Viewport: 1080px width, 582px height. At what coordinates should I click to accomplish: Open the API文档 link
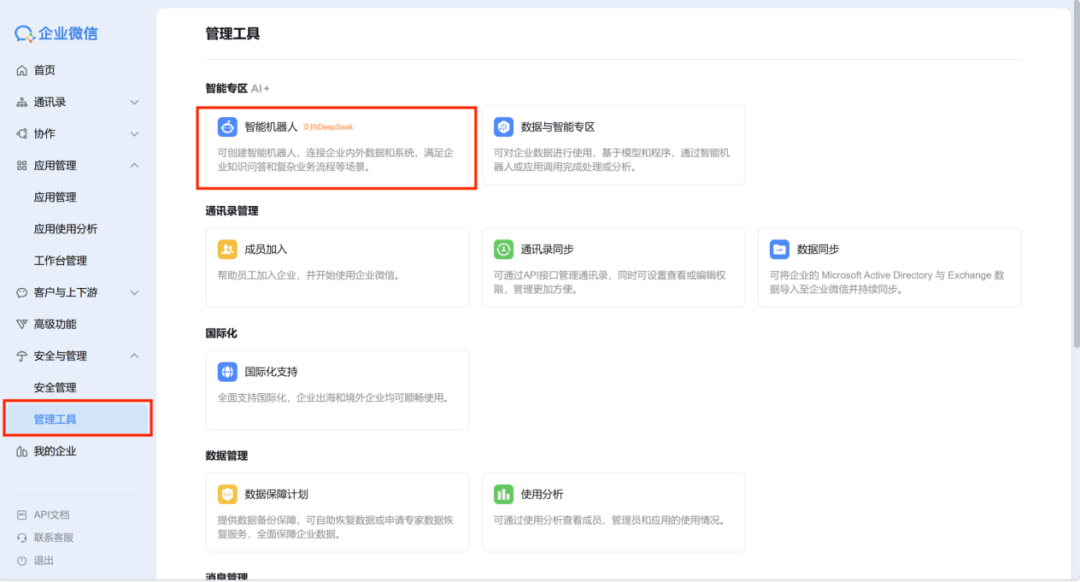coord(52,515)
